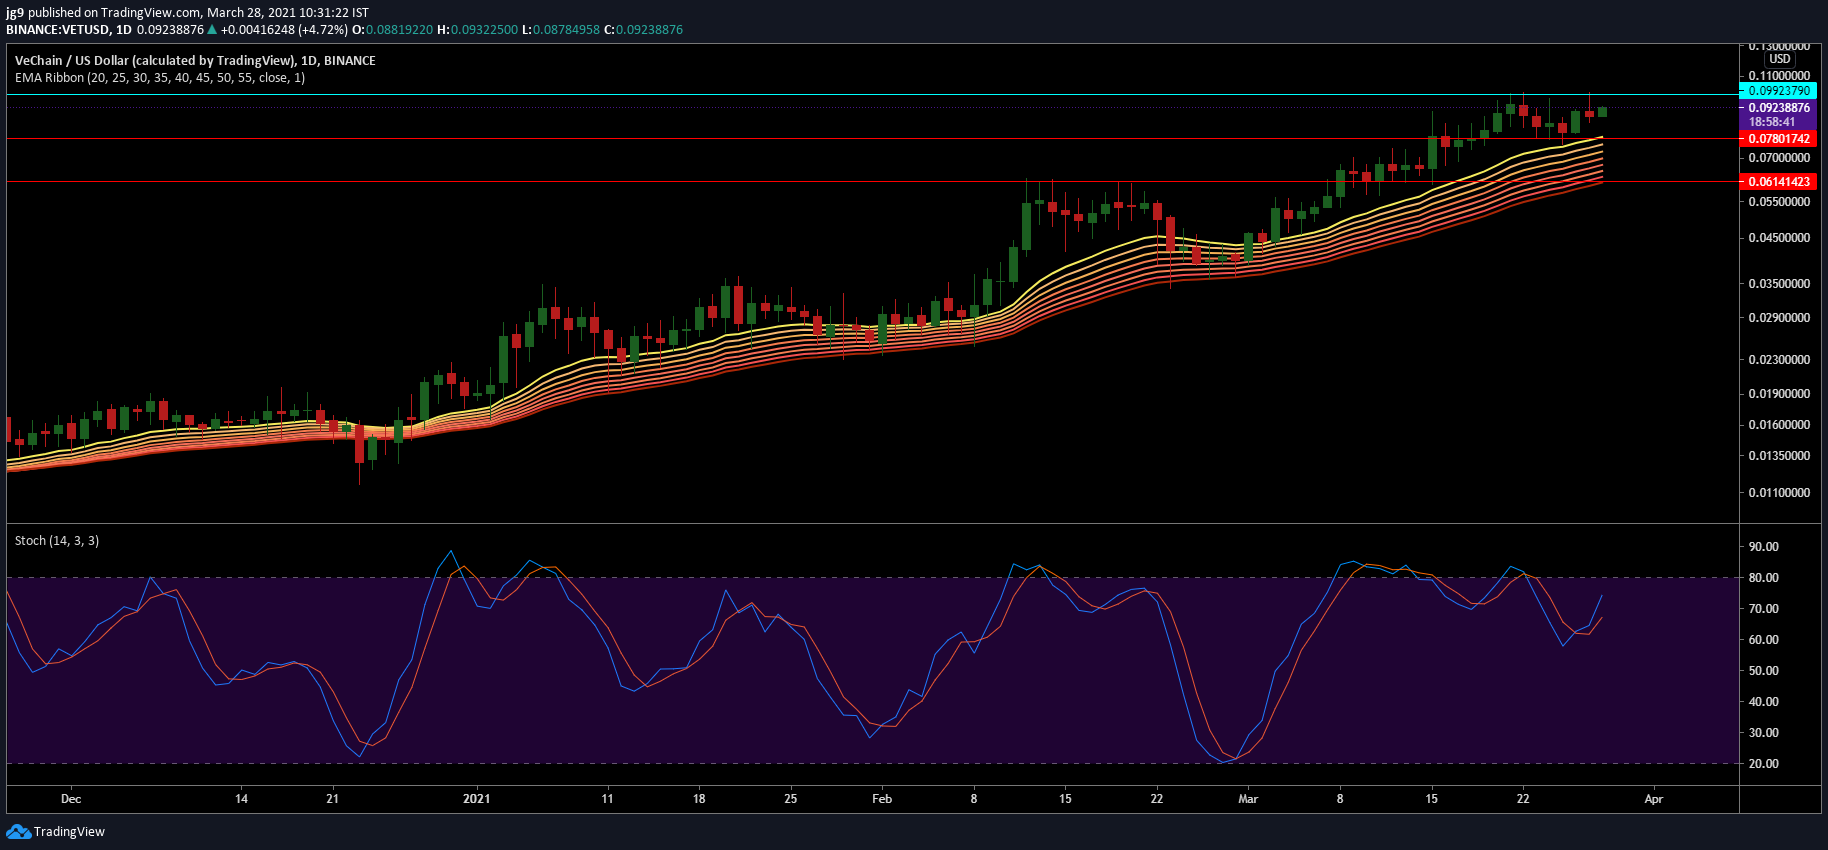Click the Dec marker on the time axis
This screenshot has height=850, width=1828.
tap(71, 799)
